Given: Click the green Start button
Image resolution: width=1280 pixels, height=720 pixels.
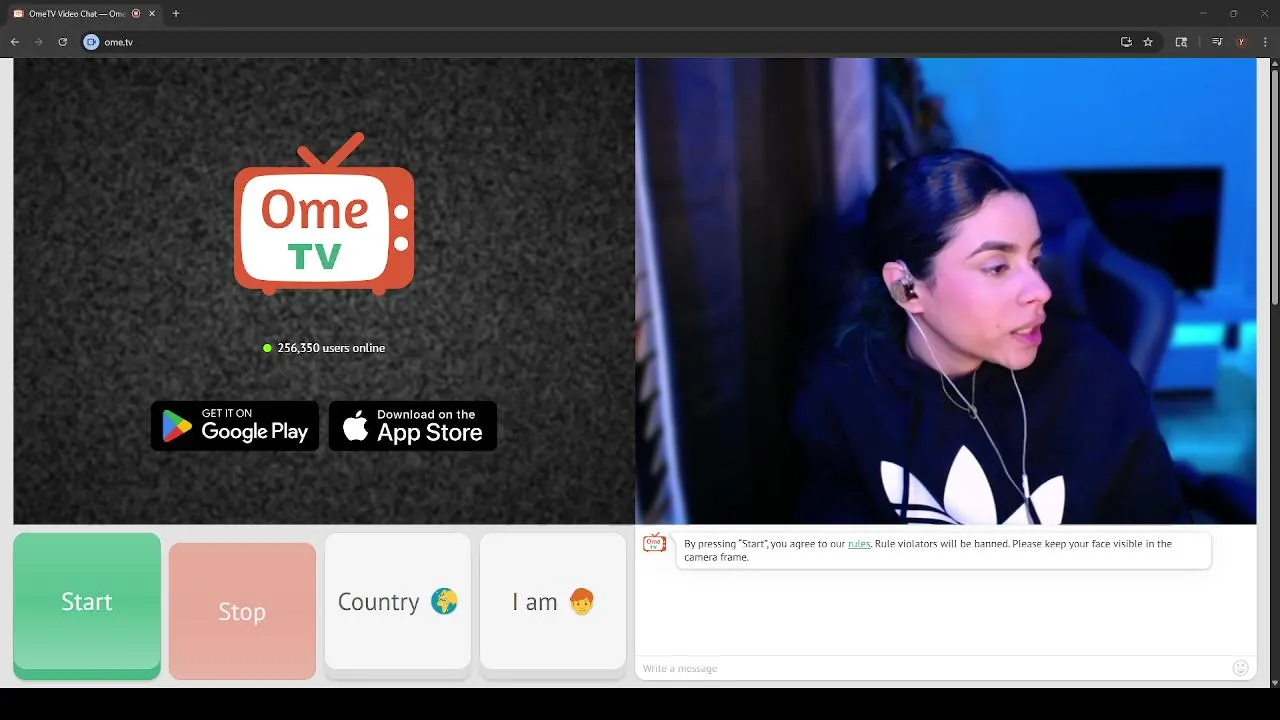Looking at the screenshot, I should point(87,604).
